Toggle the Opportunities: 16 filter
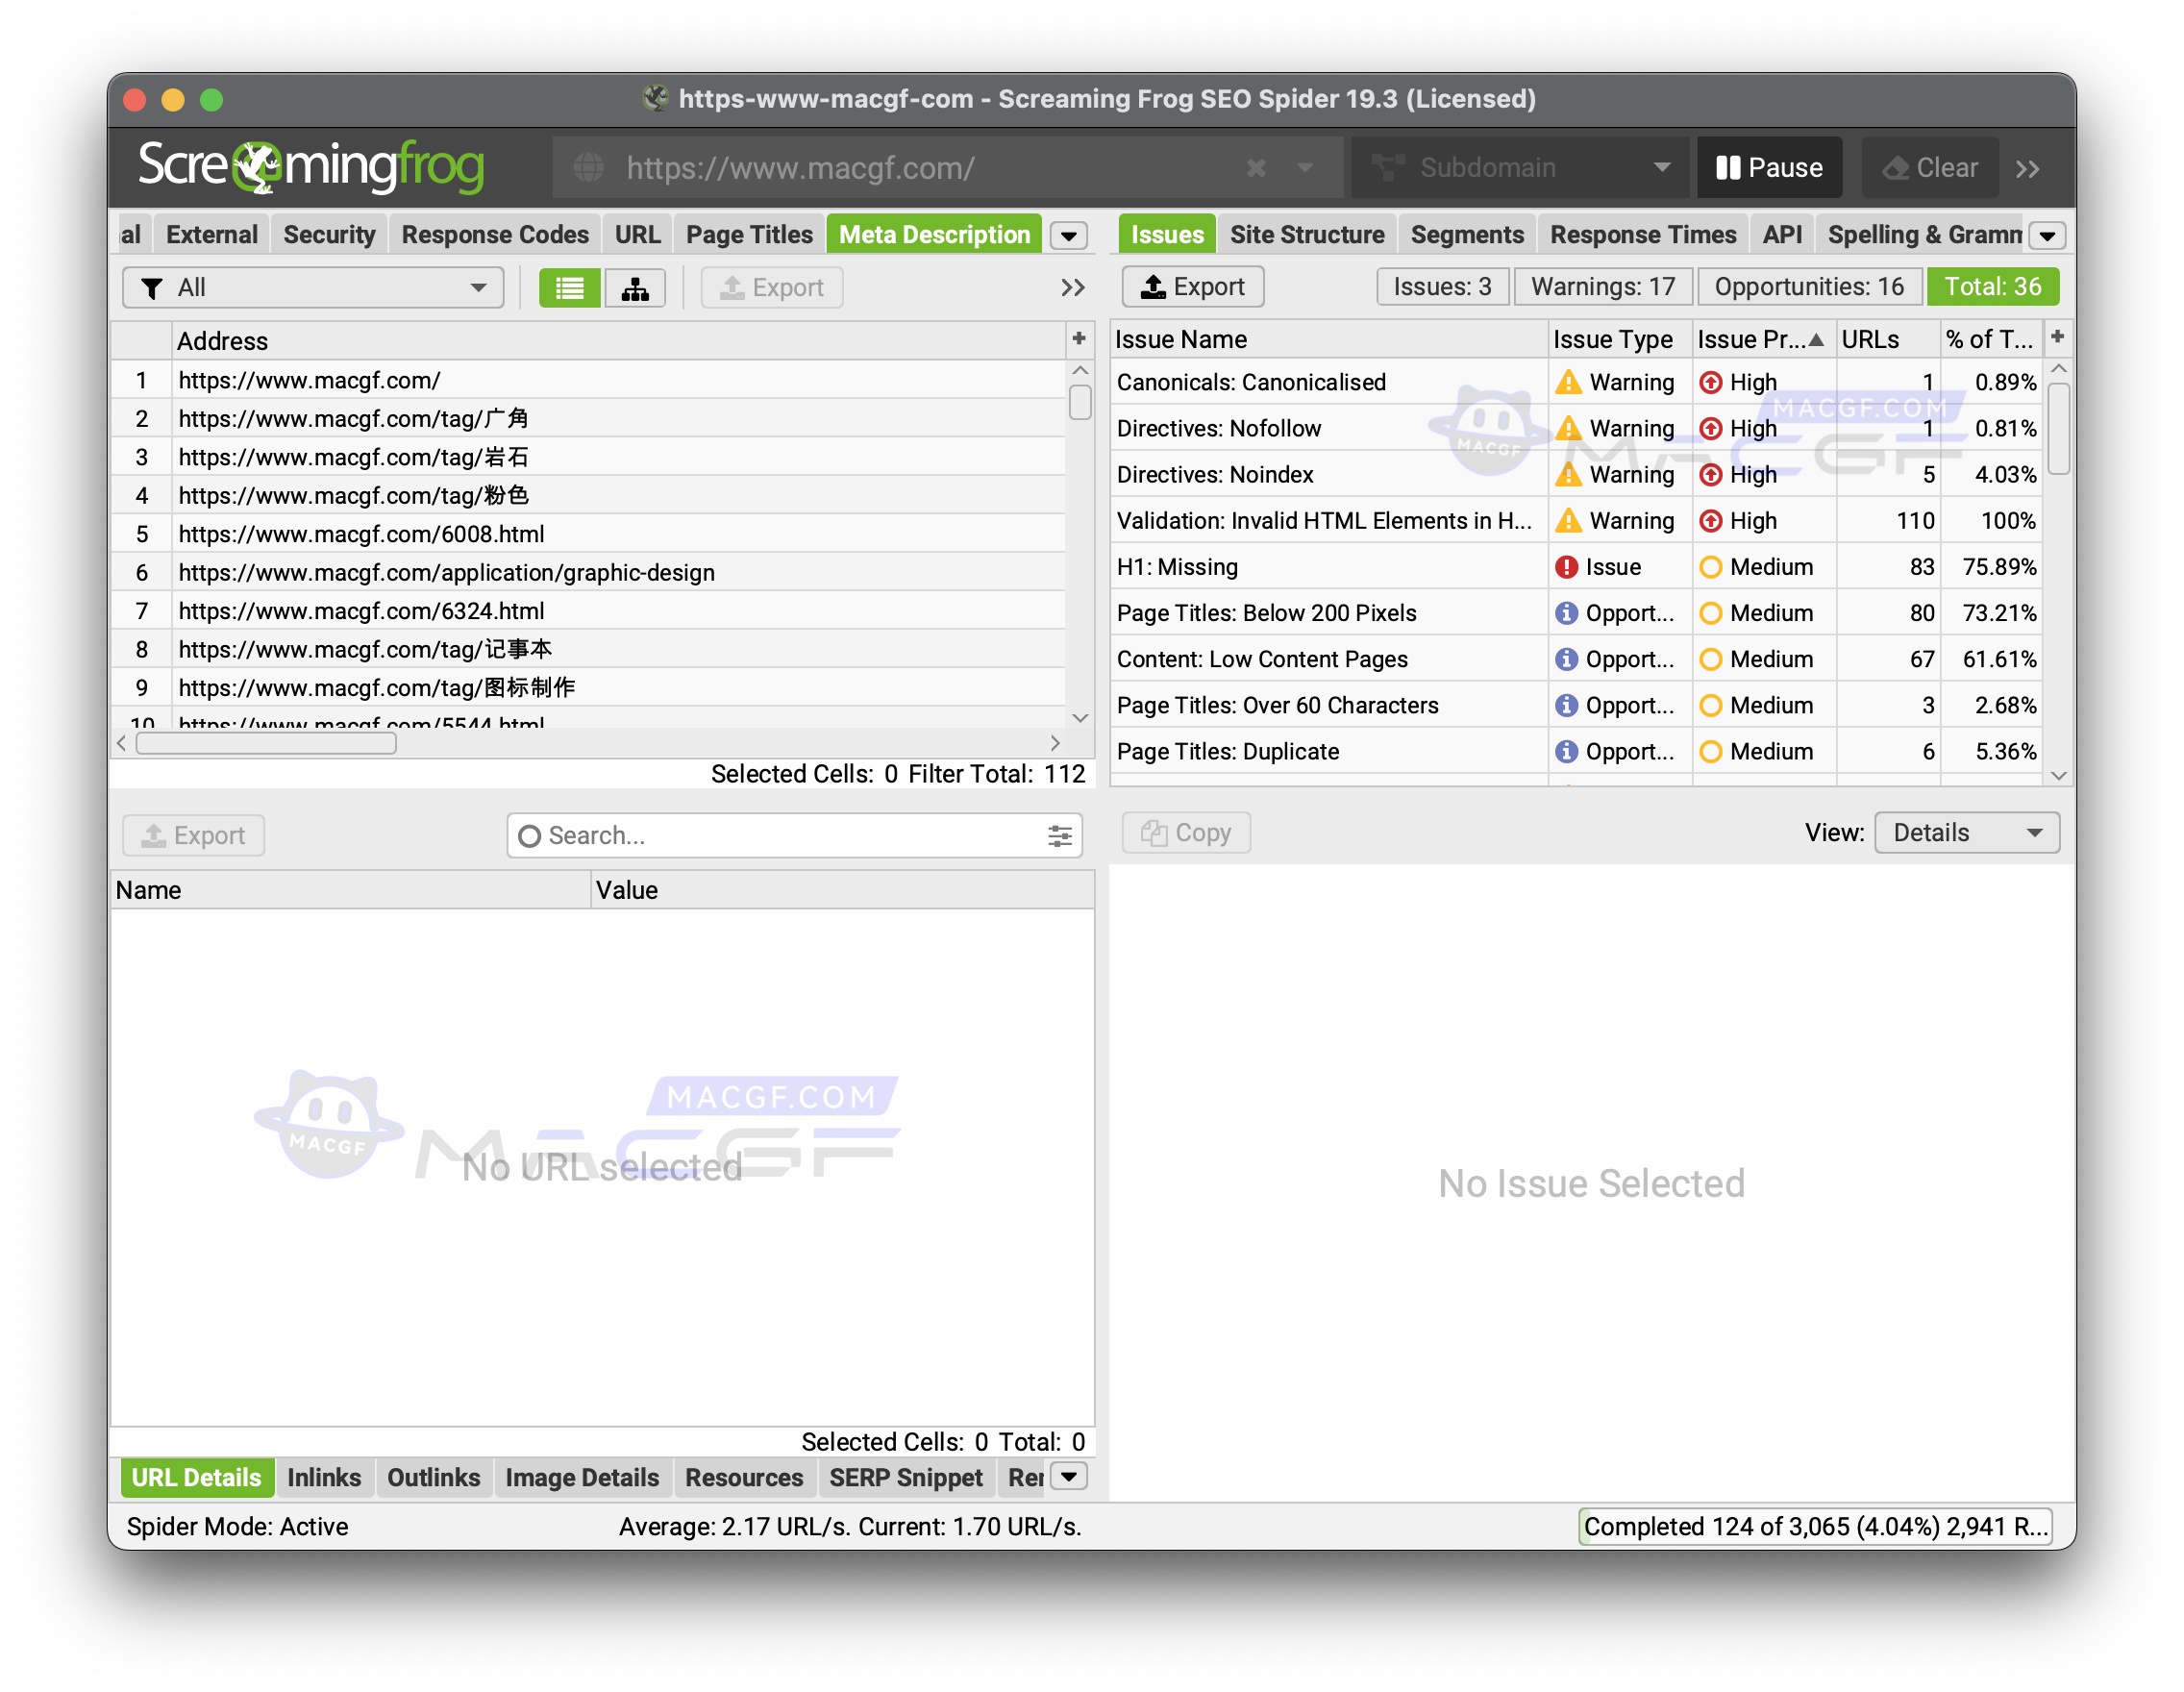Viewport: 2184px width, 1692px height. point(1808,287)
